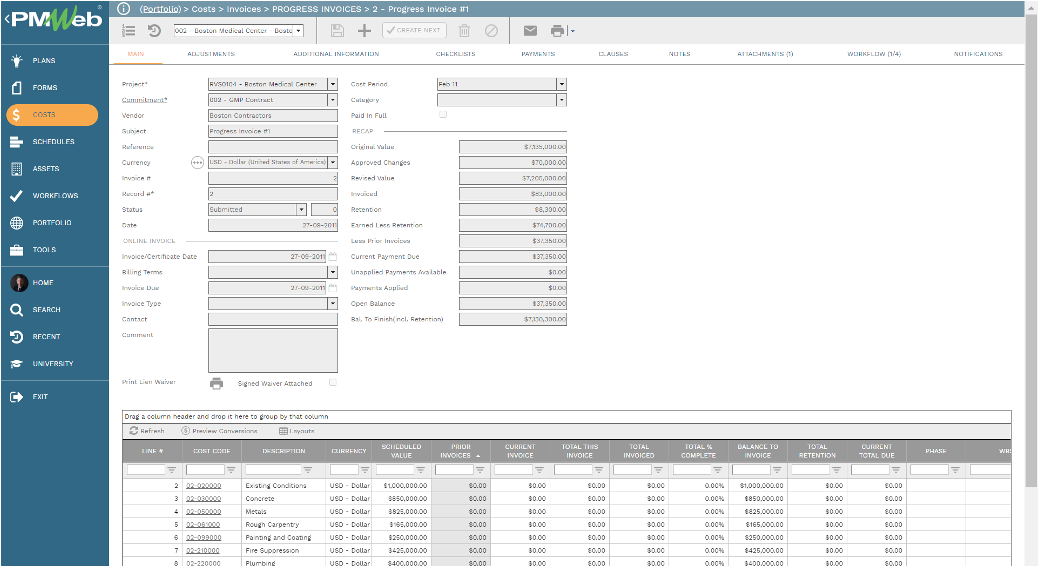This screenshot has width=1038, height=567.
Task: Click the Contact input field
Action: (x=273, y=320)
